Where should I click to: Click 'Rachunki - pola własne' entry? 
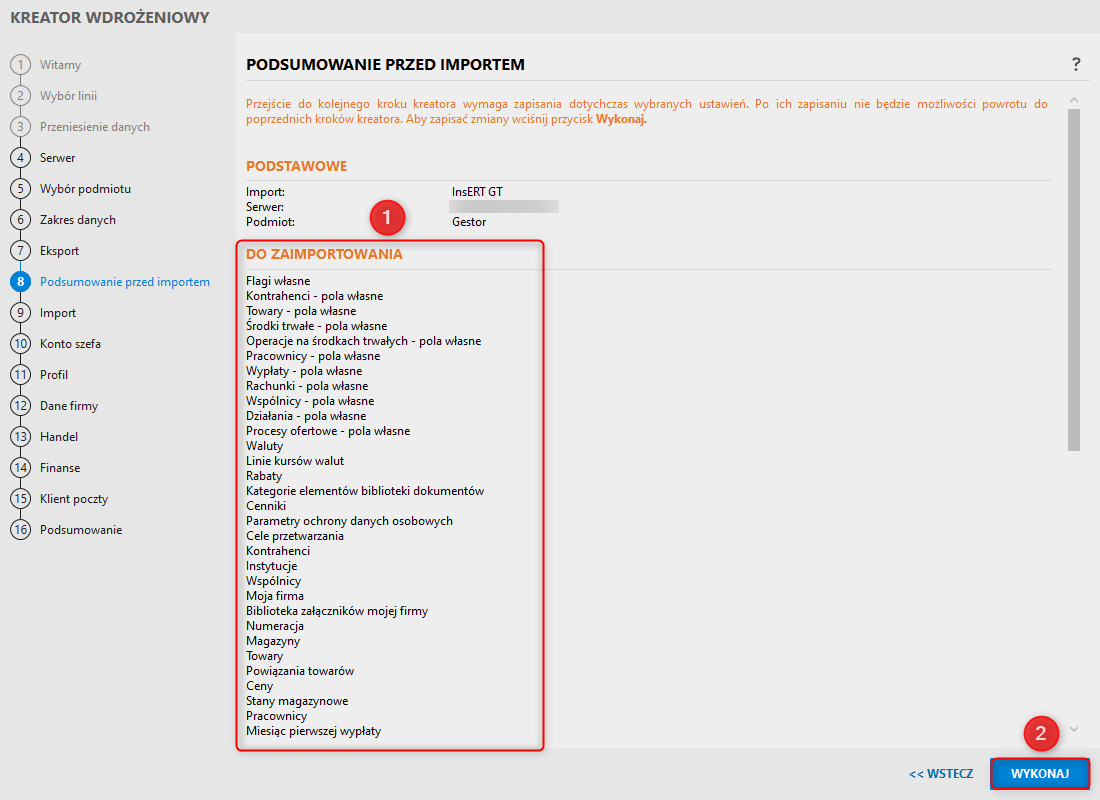[x=307, y=386]
